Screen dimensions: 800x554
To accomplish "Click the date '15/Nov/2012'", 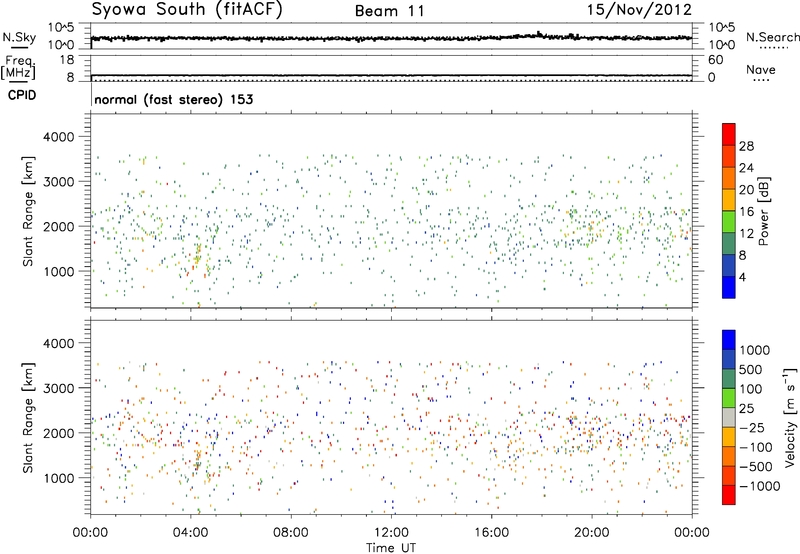I will pyautogui.click(x=639, y=10).
